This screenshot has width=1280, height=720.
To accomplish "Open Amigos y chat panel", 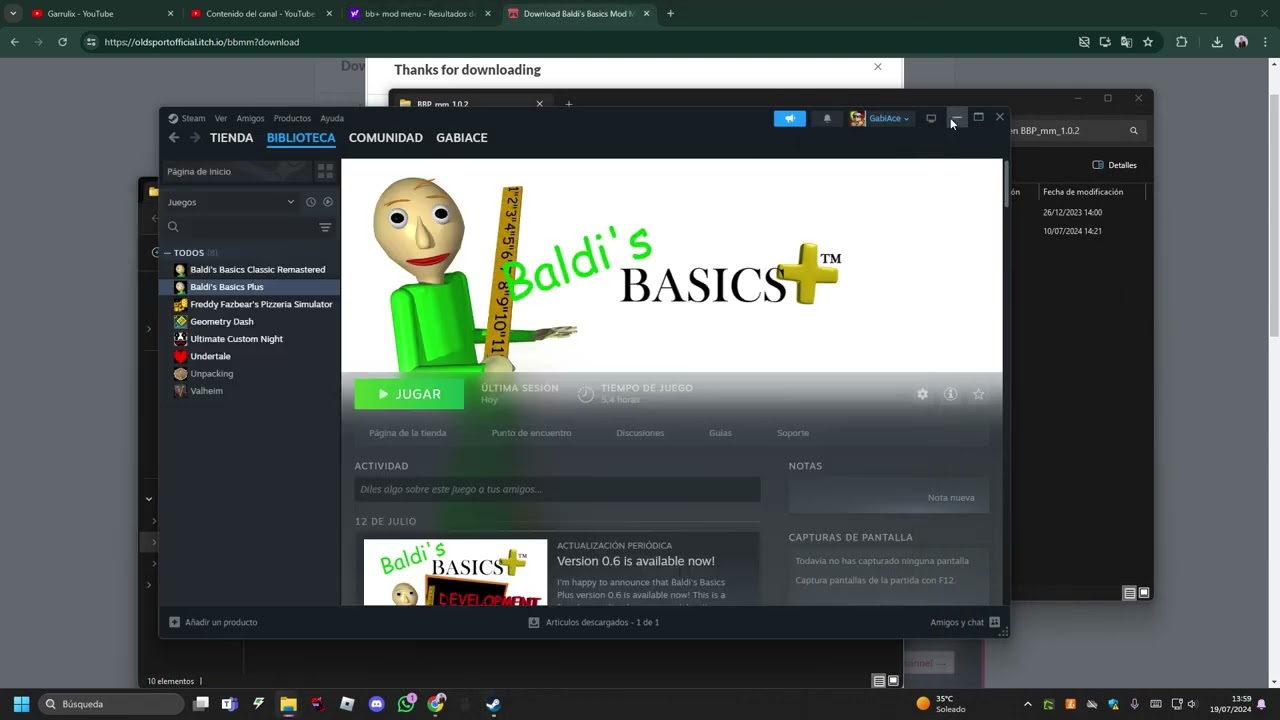I will (965, 622).
